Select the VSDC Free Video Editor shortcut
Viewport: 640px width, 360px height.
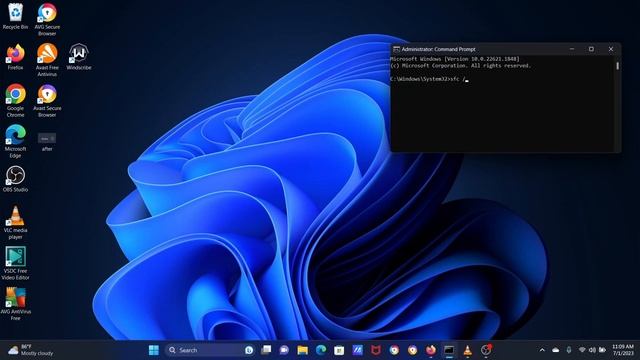[x=16, y=263]
